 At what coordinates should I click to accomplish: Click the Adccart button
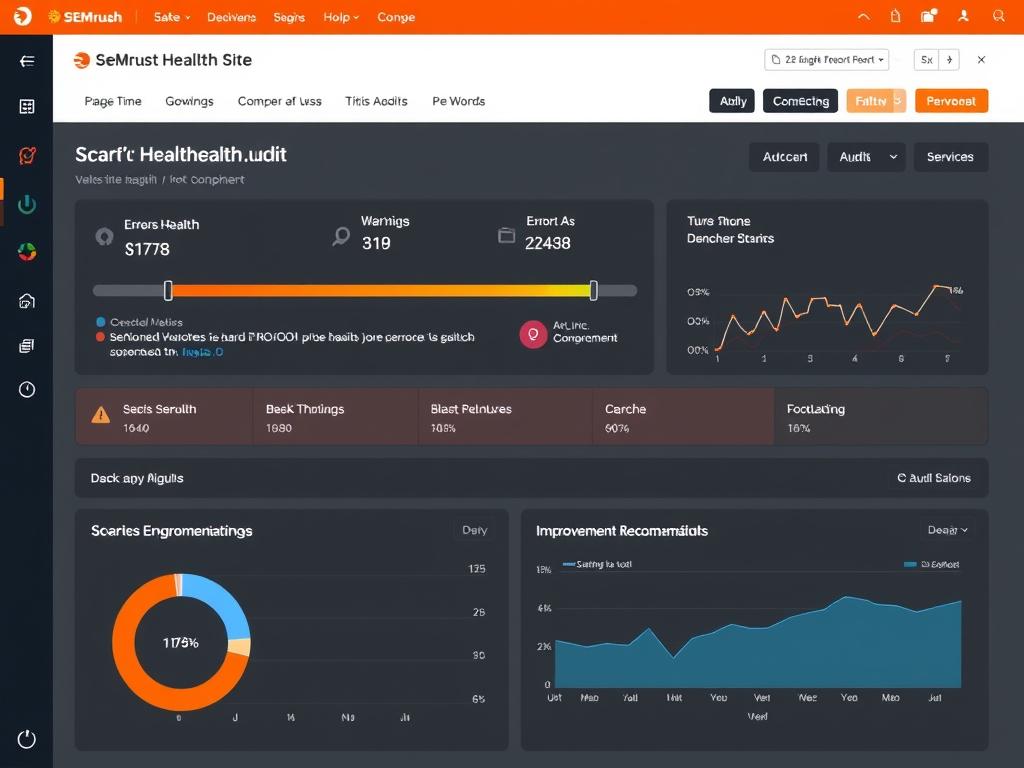[784, 157]
